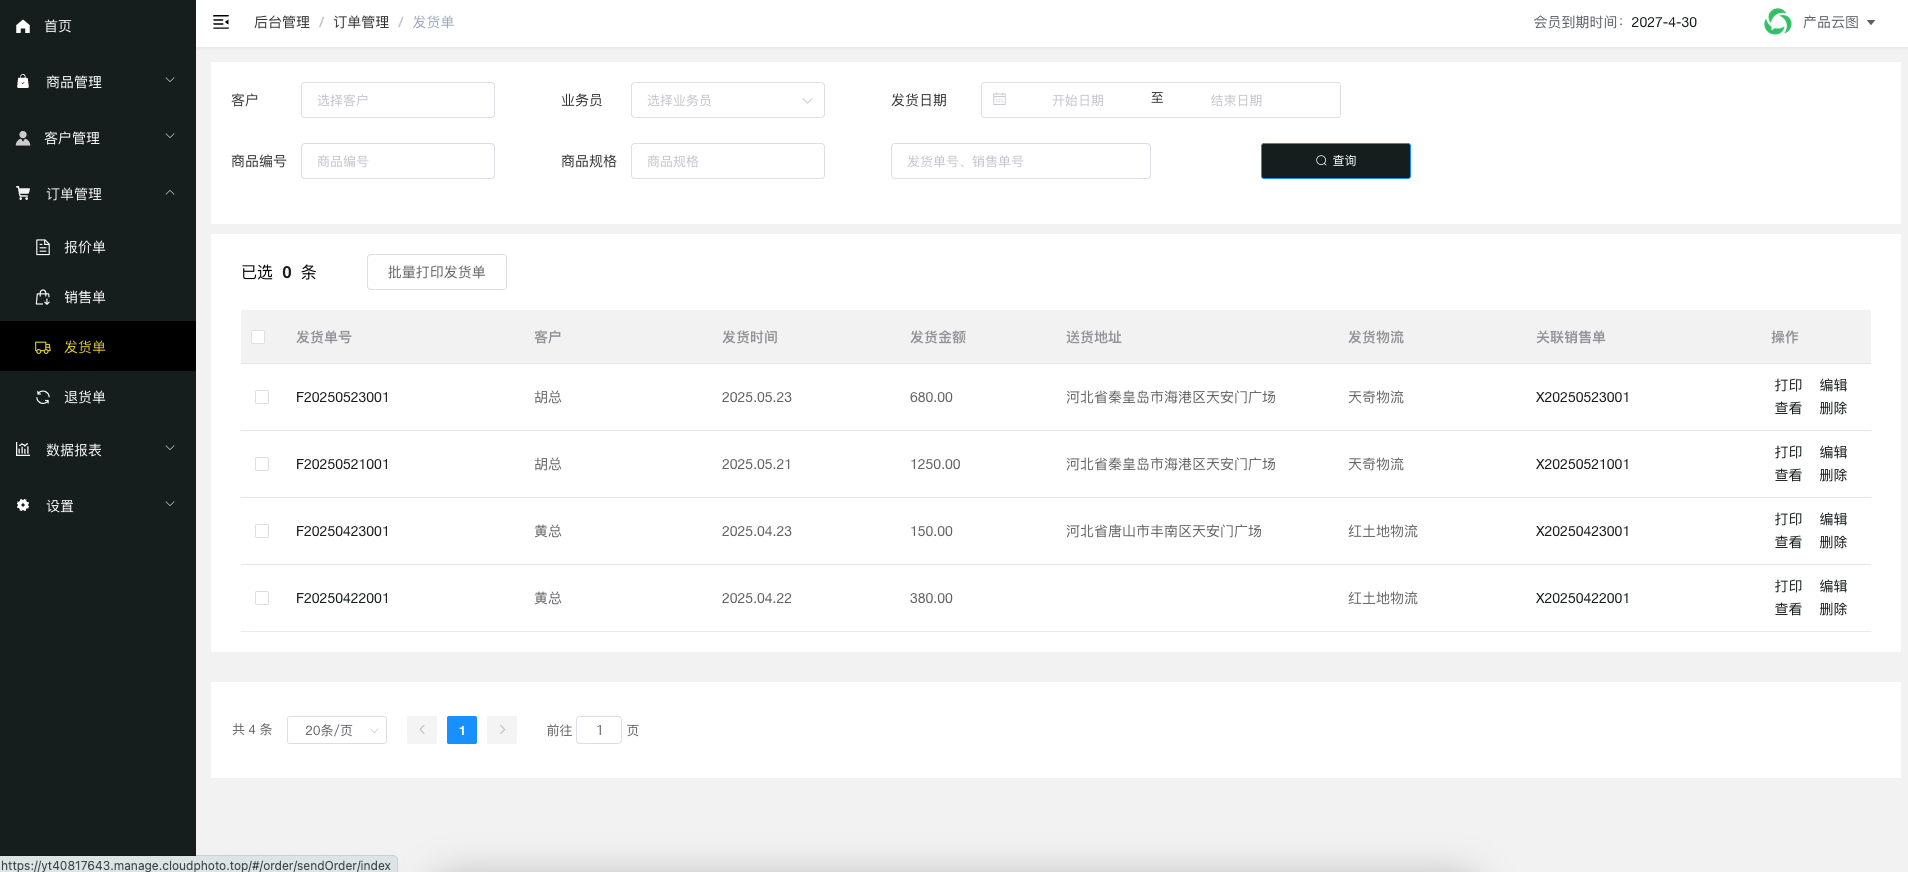Click 删除 for F20250523001
This screenshot has width=1908, height=872.
tap(1833, 408)
